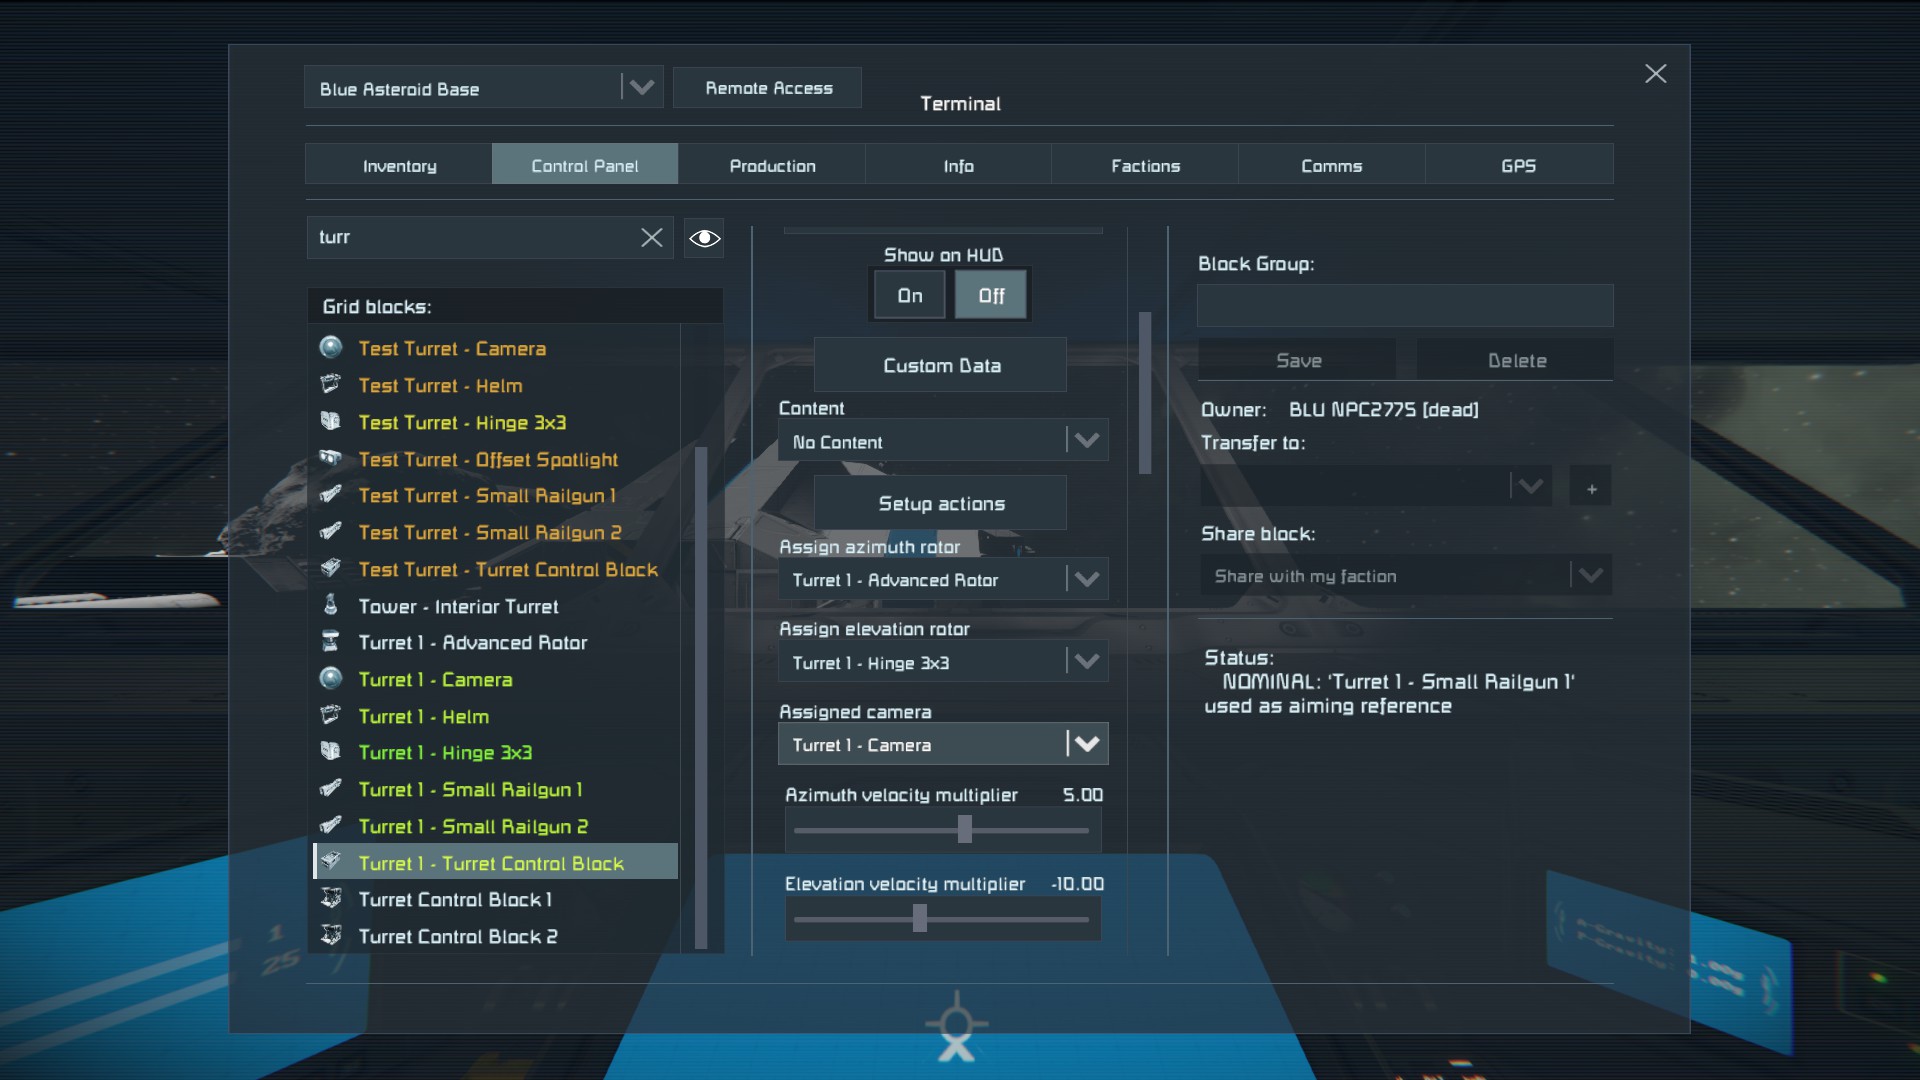The image size is (1920, 1080).
Task: Click rotor icon for Turret 1 - Advanced Rotor
Action: coord(331,642)
